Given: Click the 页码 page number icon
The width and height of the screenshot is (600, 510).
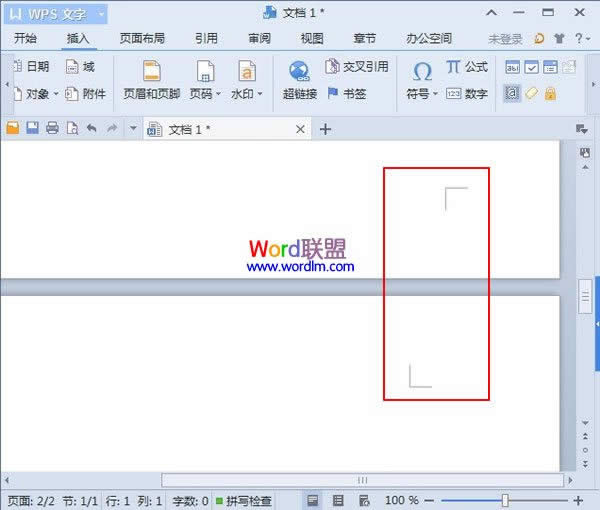Looking at the screenshot, I should [205, 71].
